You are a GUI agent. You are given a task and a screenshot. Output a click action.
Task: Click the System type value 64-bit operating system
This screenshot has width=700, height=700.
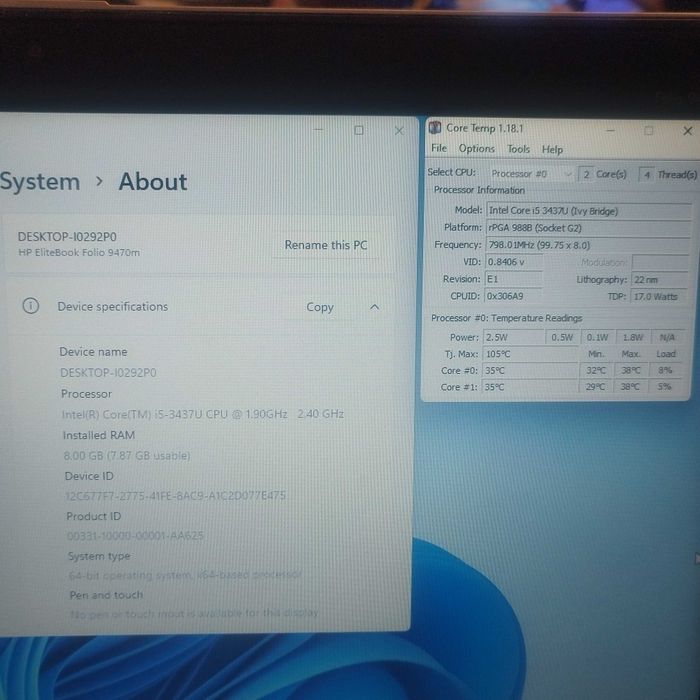coord(185,575)
